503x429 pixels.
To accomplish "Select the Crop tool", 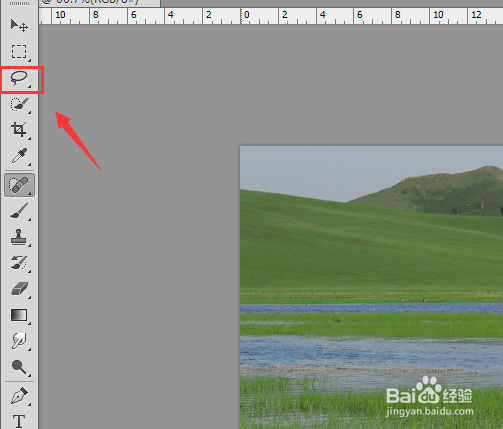I will click(19, 130).
